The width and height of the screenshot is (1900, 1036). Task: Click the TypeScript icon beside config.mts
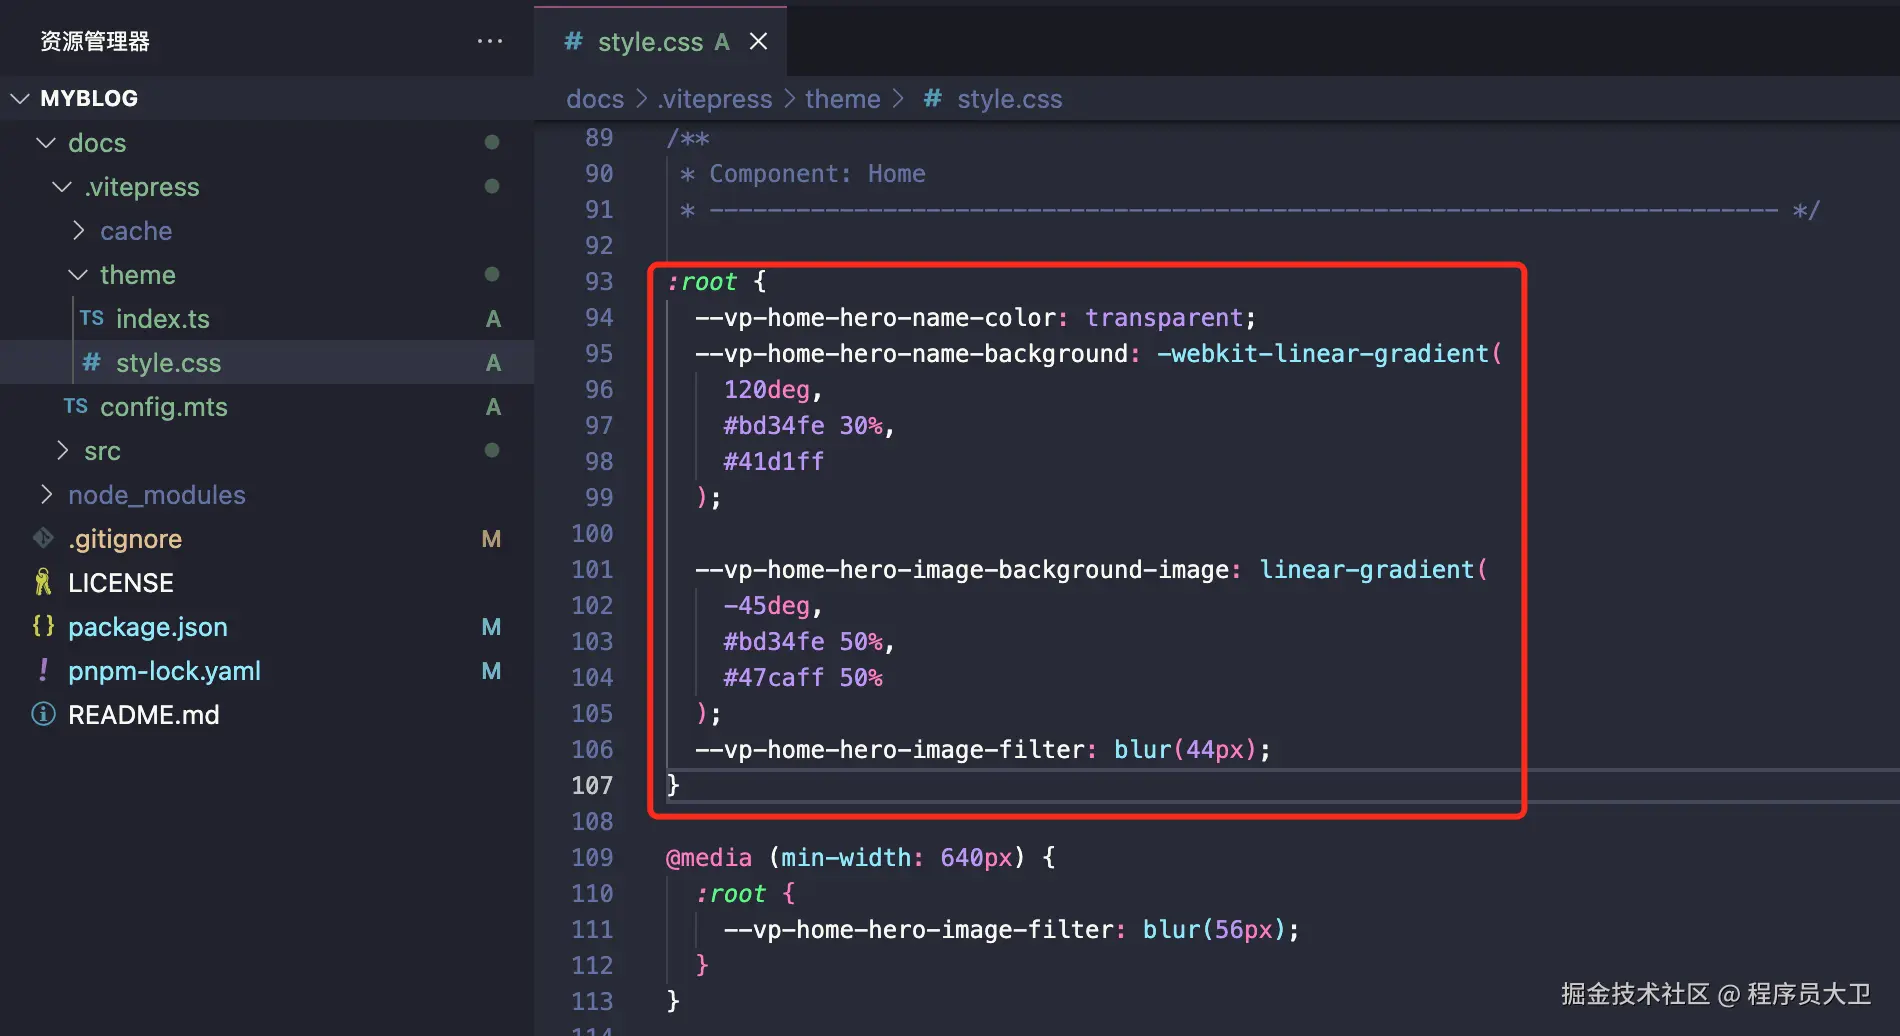(76, 406)
